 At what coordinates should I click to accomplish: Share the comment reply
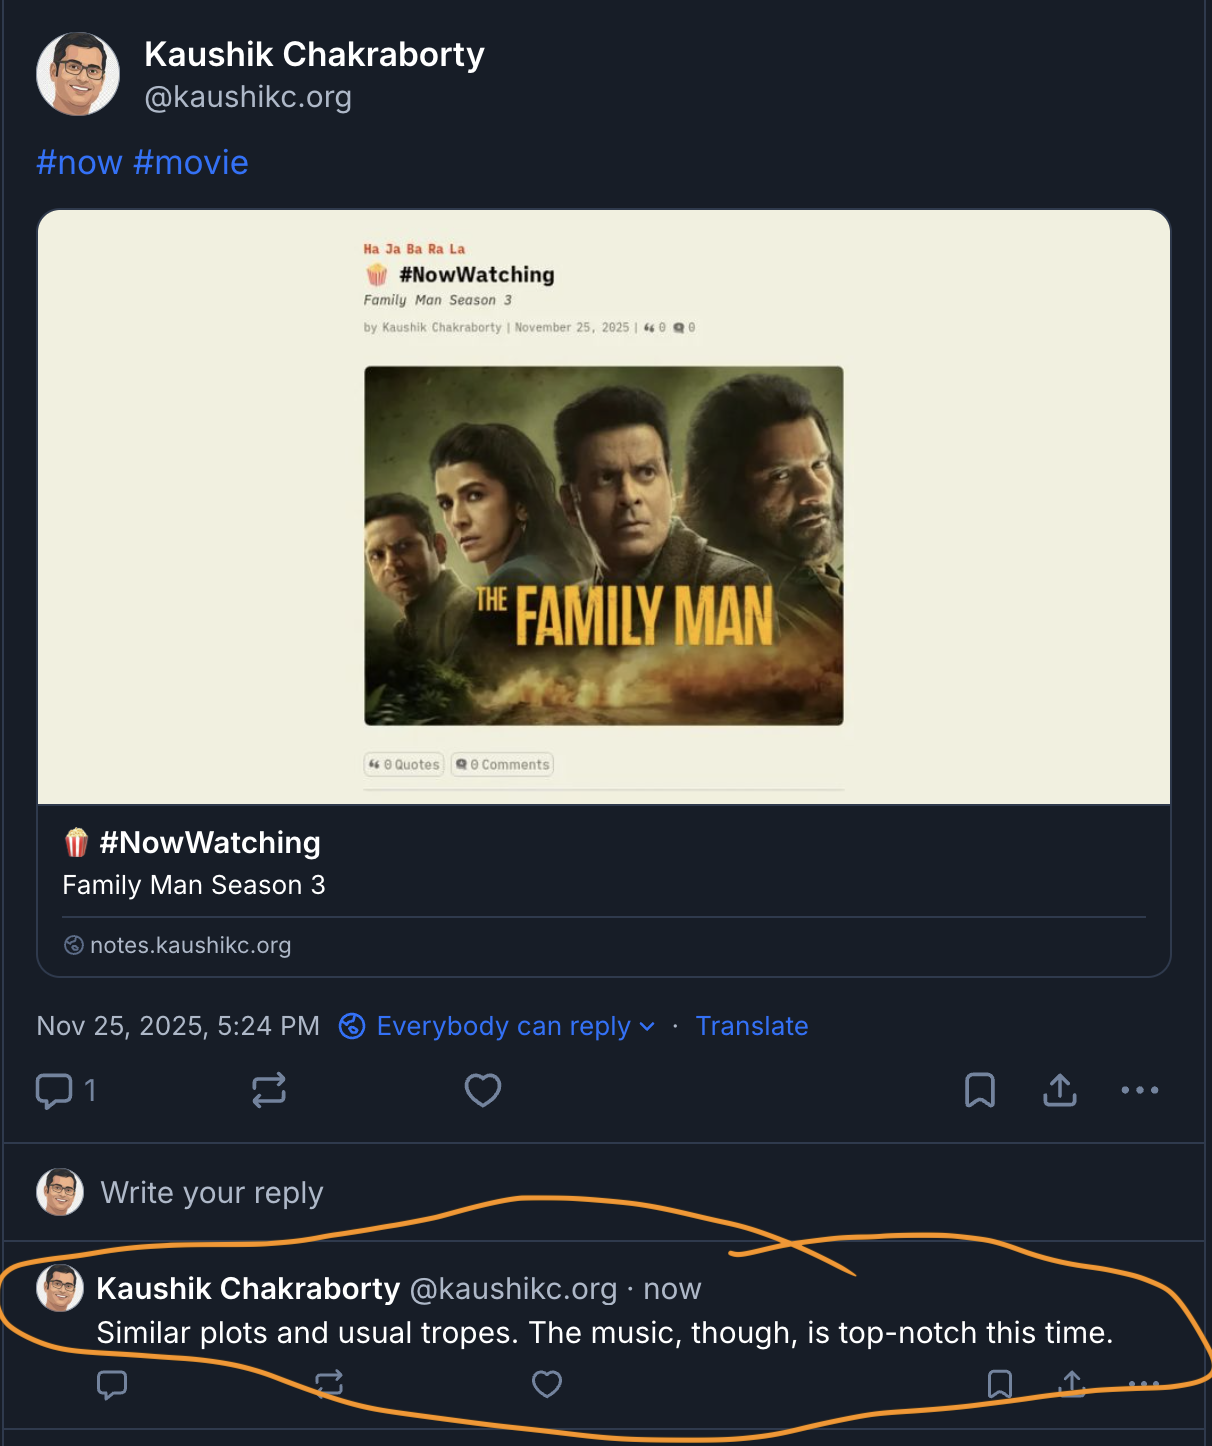click(x=1072, y=1384)
